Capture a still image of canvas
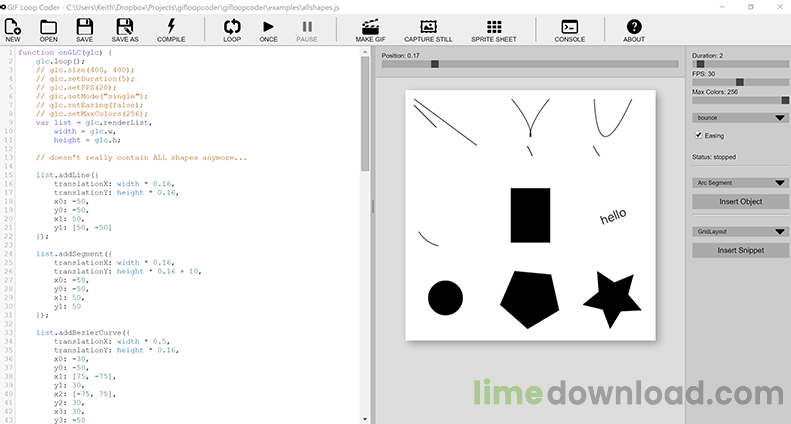The height and width of the screenshot is (424, 791). pyautogui.click(x=428, y=29)
